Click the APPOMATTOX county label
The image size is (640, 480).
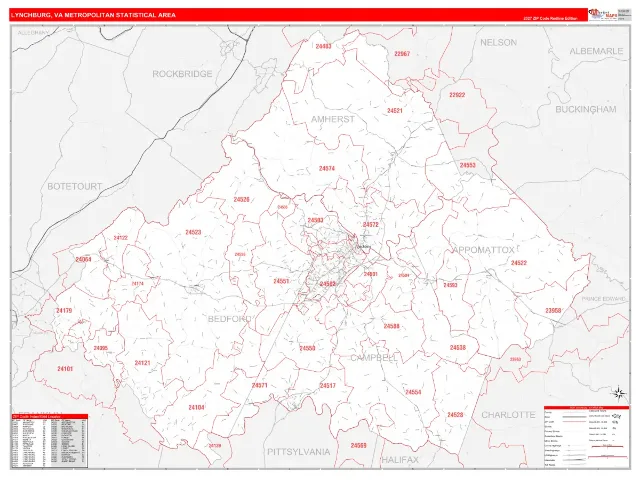pyautogui.click(x=483, y=250)
